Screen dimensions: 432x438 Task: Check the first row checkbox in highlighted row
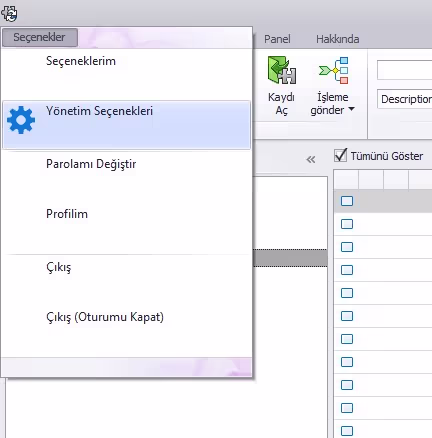[347, 201]
